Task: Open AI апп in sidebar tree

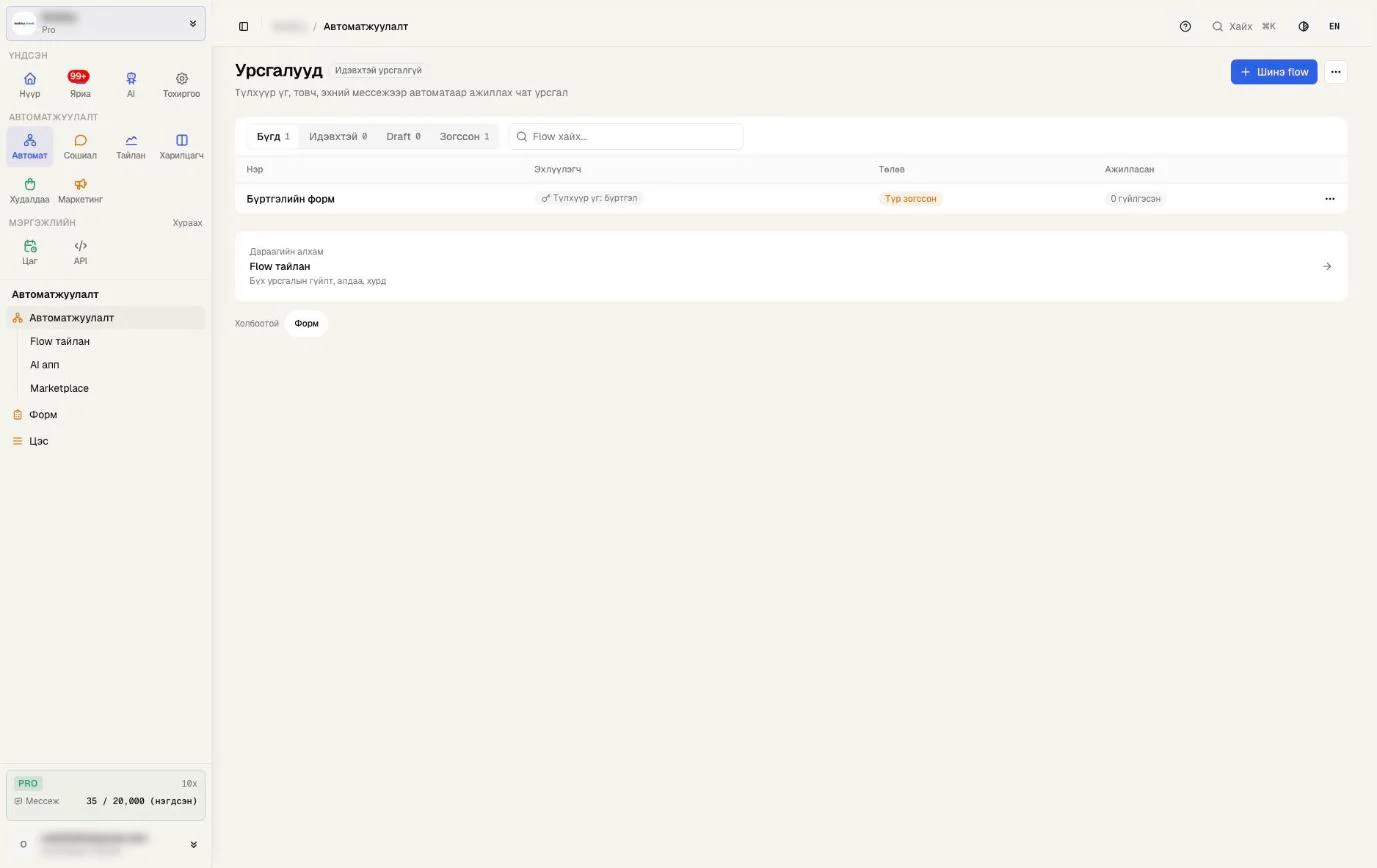Action: (45, 365)
